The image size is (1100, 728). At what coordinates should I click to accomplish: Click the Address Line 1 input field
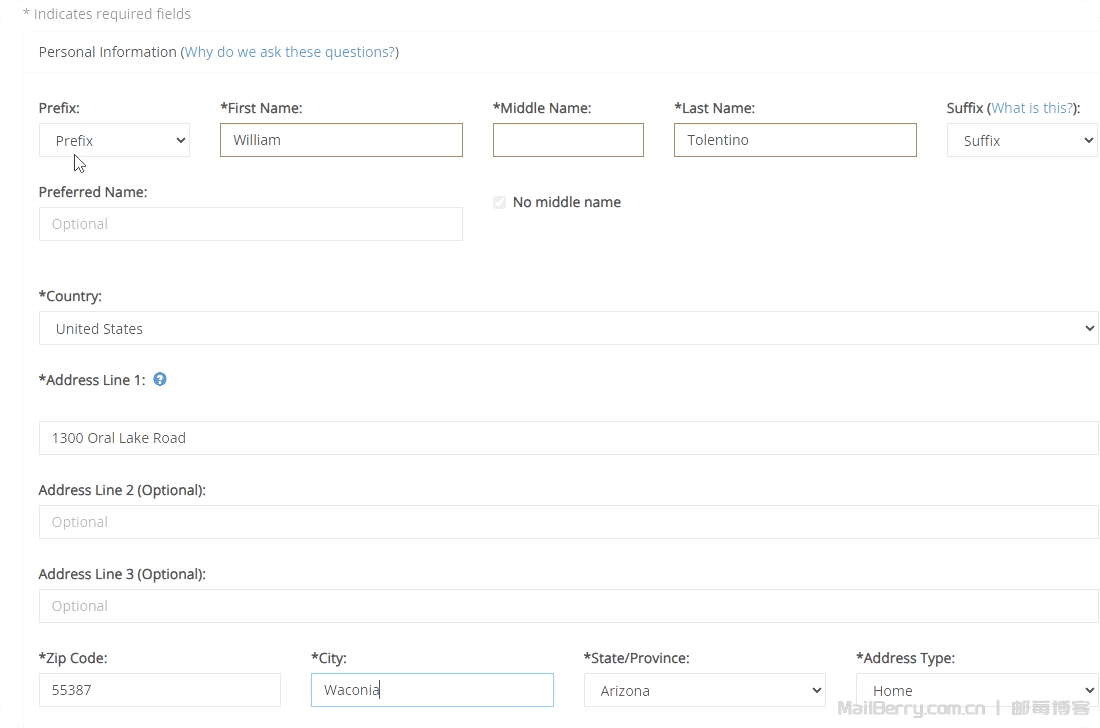click(568, 438)
